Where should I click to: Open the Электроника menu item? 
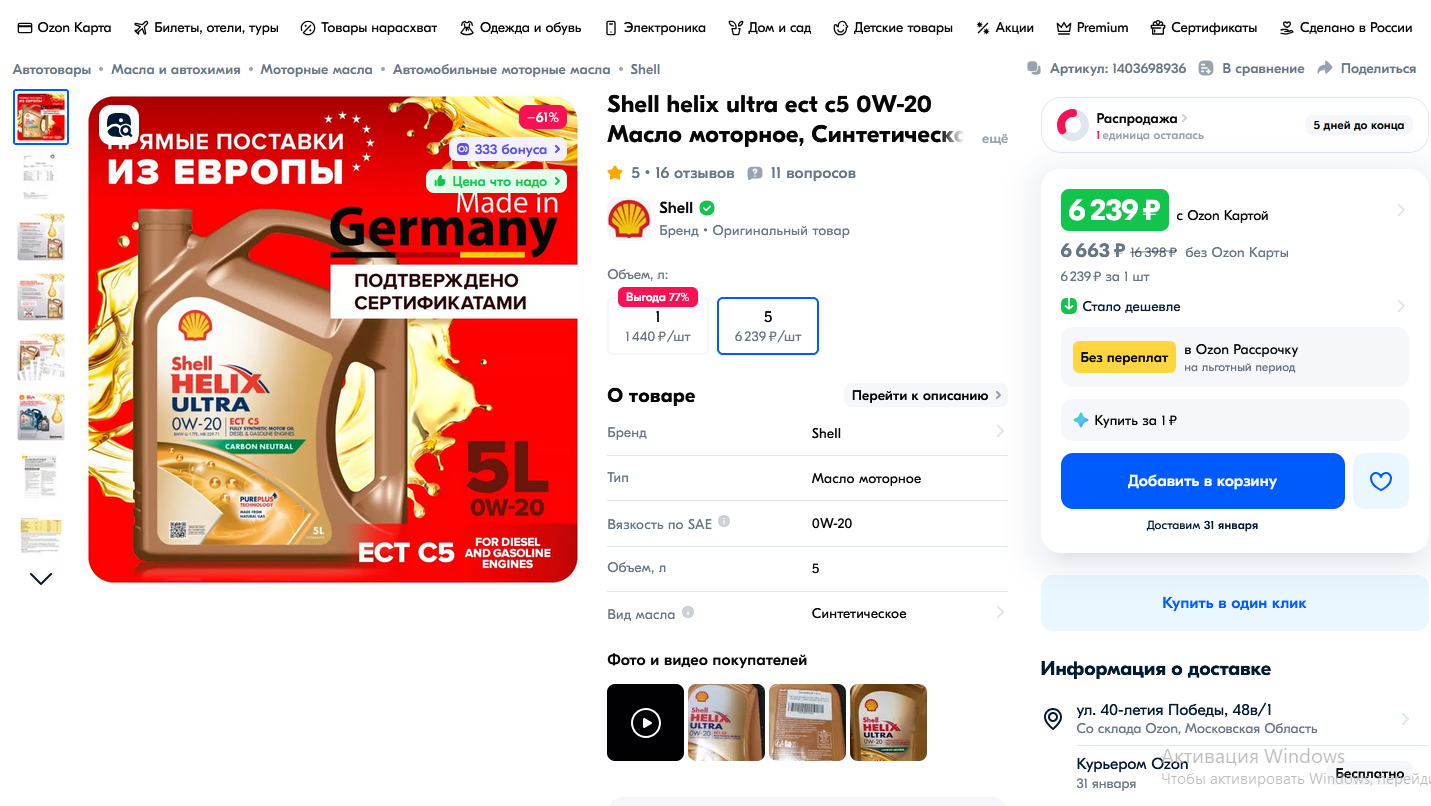(x=655, y=28)
